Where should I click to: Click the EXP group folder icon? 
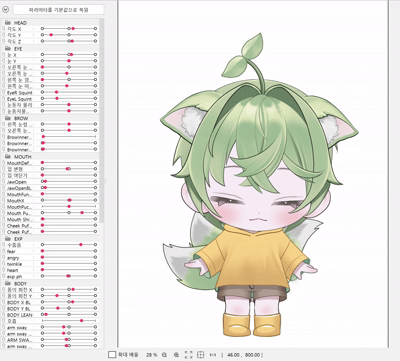click(8, 239)
